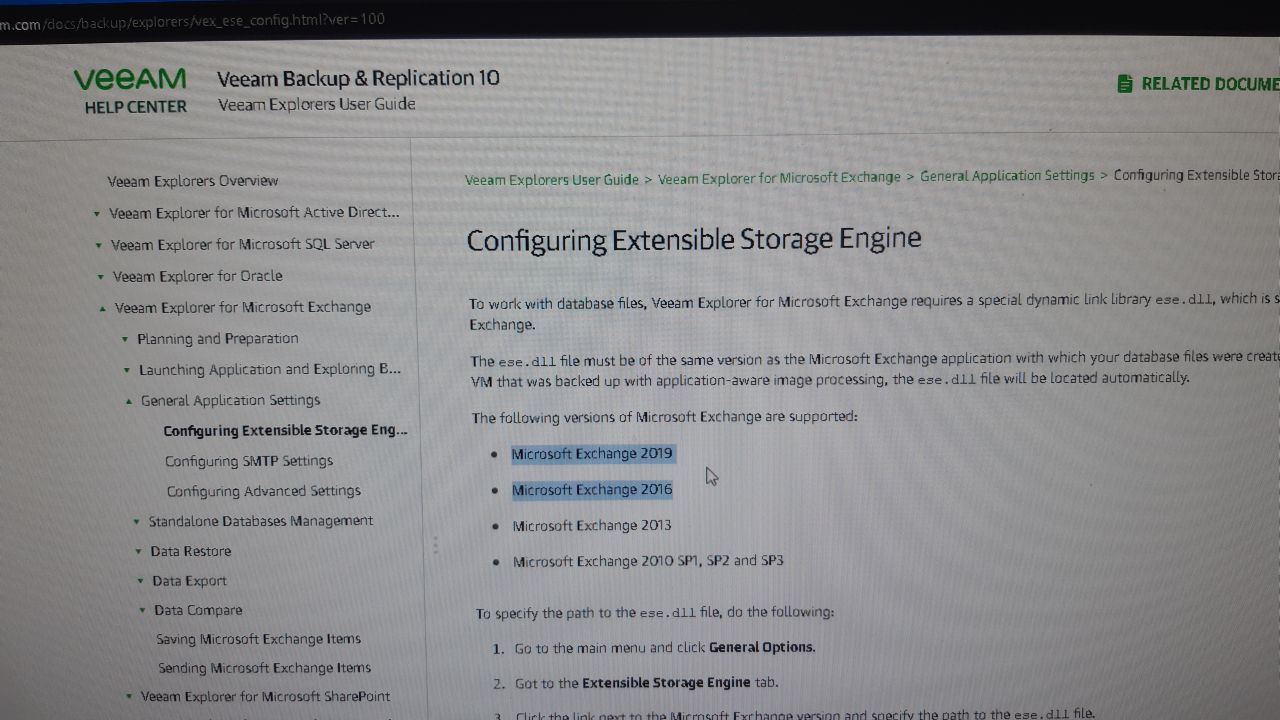Click the browser address bar URL
Viewport: 1280px width, 720px height.
click(x=192, y=20)
